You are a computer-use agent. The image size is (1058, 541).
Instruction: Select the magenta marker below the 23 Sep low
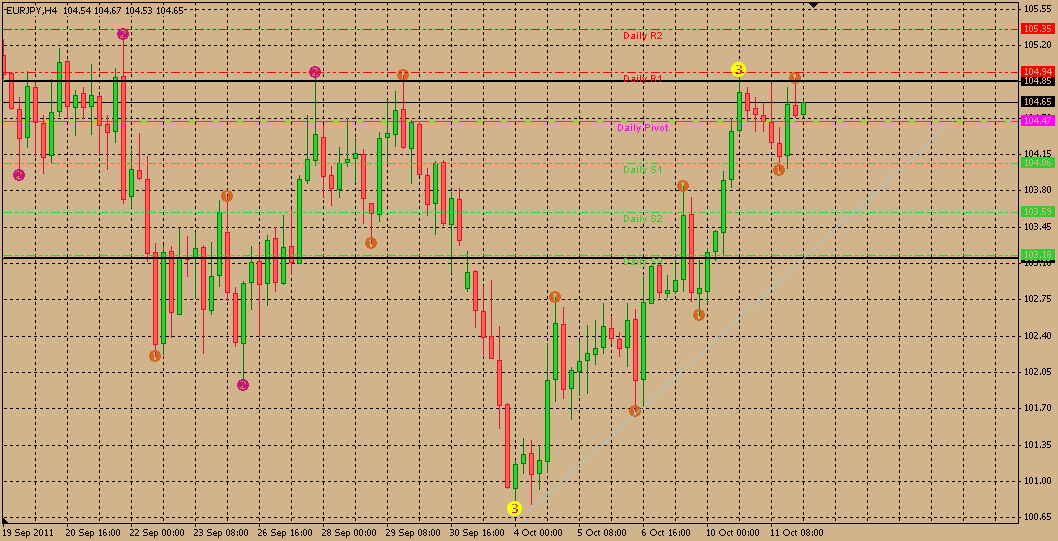point(243,384)
